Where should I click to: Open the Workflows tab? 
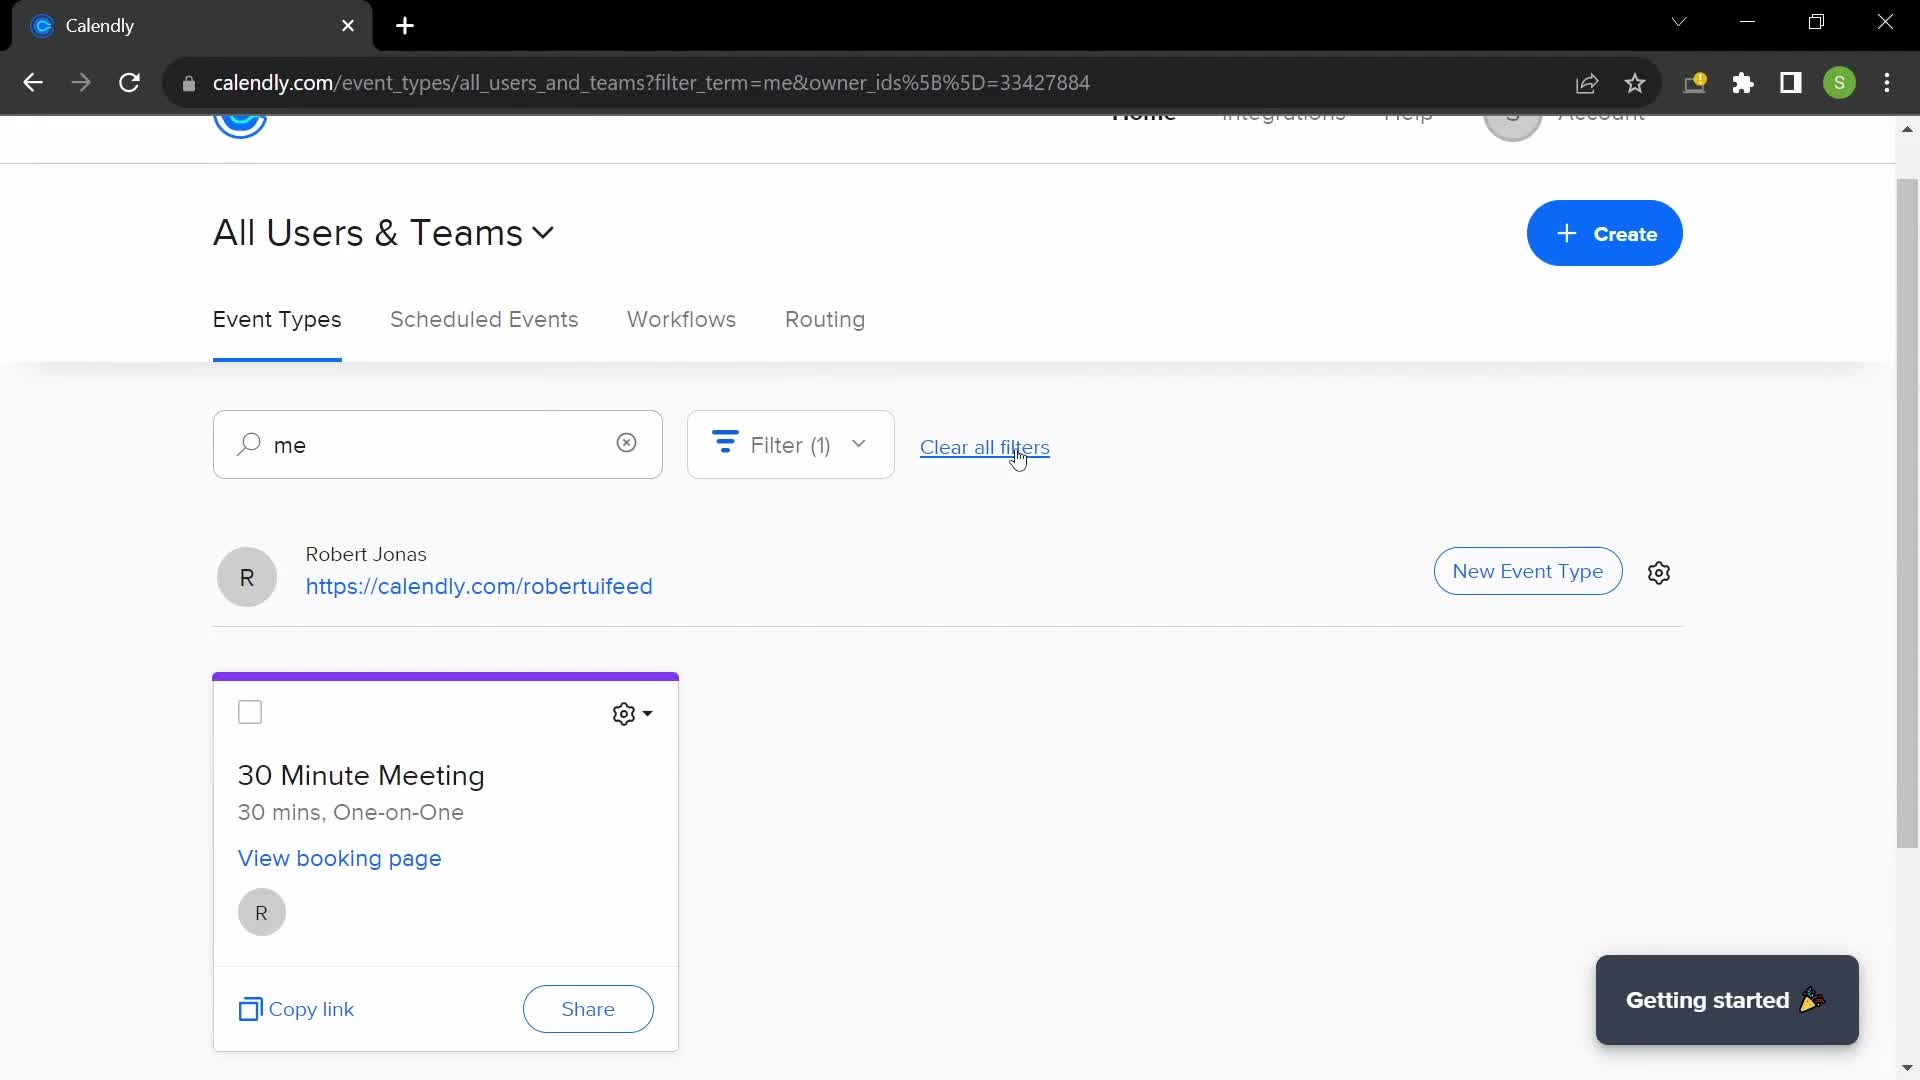click(x=681, y=320)
